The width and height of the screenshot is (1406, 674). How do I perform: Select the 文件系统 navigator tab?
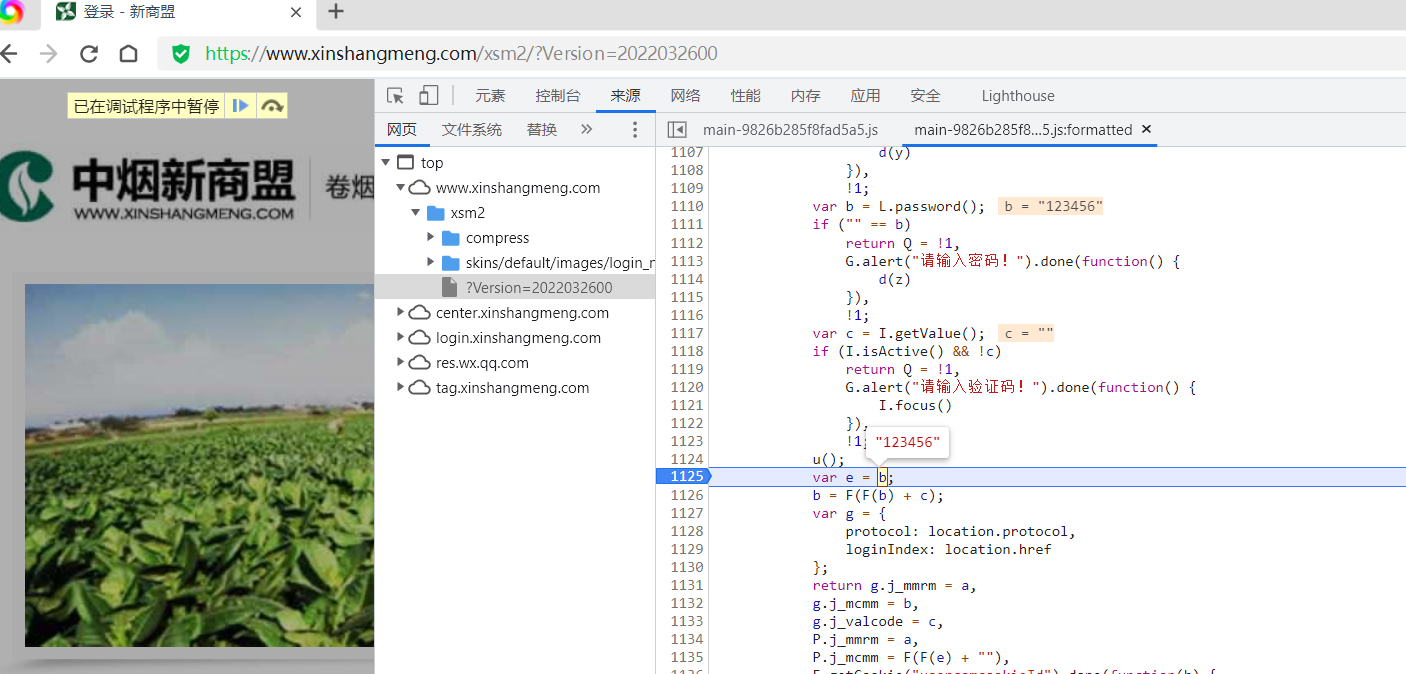pyautogui.click(x=472, y=129)
